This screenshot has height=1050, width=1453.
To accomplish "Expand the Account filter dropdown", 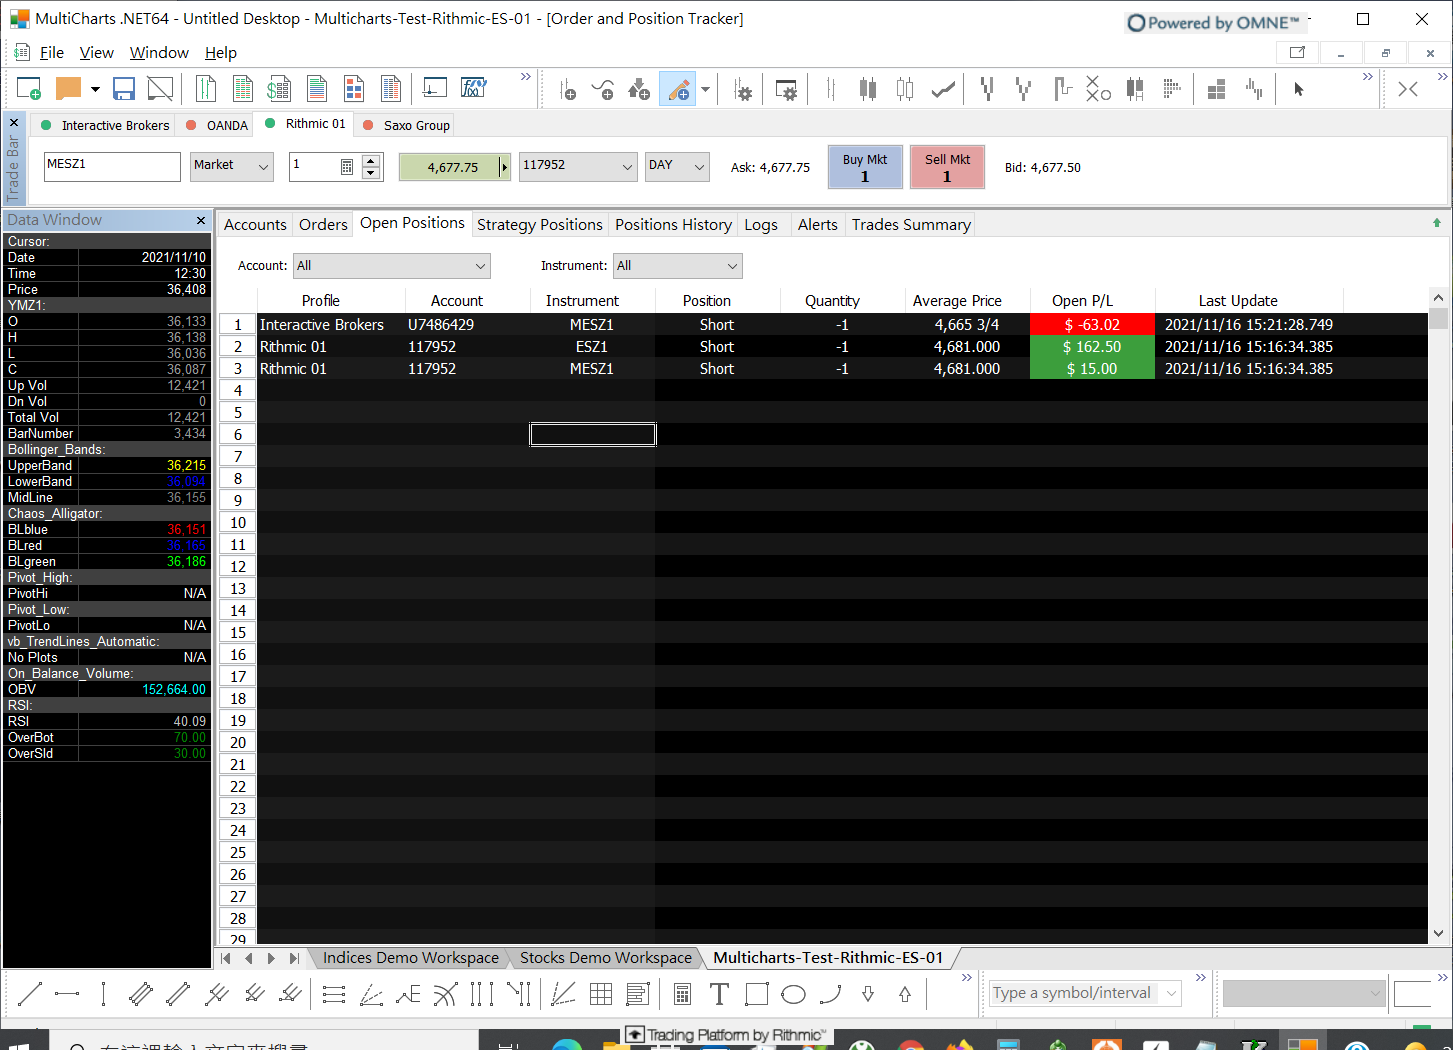I will tap(480, 266).
